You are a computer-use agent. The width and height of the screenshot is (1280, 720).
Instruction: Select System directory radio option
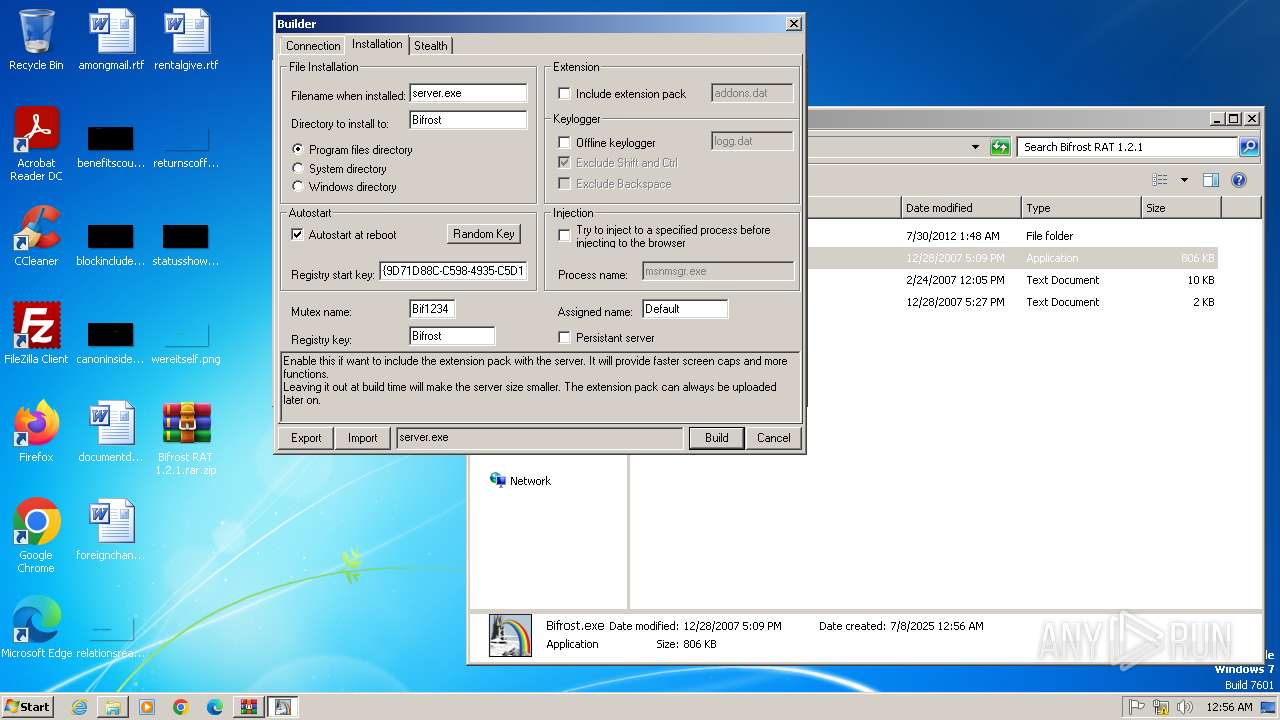click(x=298, y=169)
